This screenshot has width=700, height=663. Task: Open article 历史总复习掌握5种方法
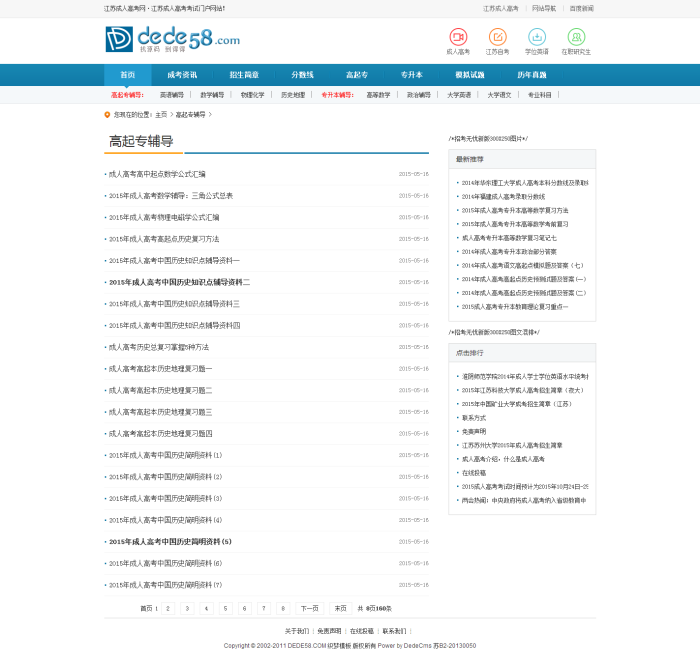[159, 347]
